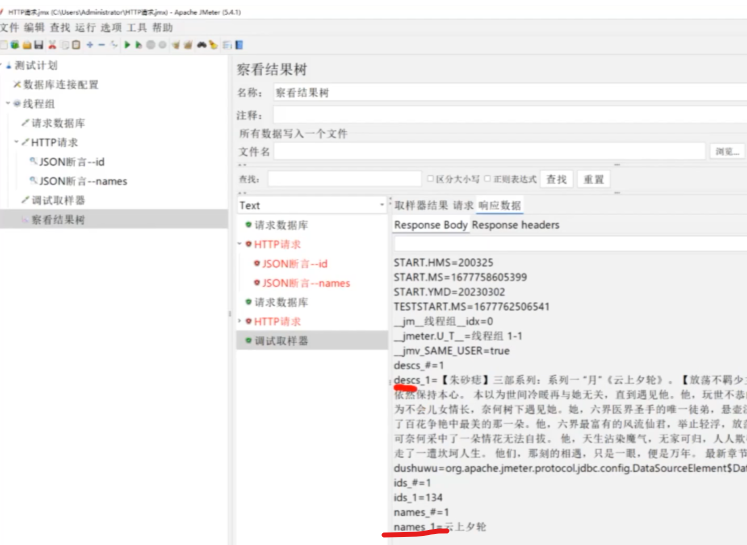Select JSON断言--names in the test plan tree
747x545 pixels.
(x=83, y=181)
